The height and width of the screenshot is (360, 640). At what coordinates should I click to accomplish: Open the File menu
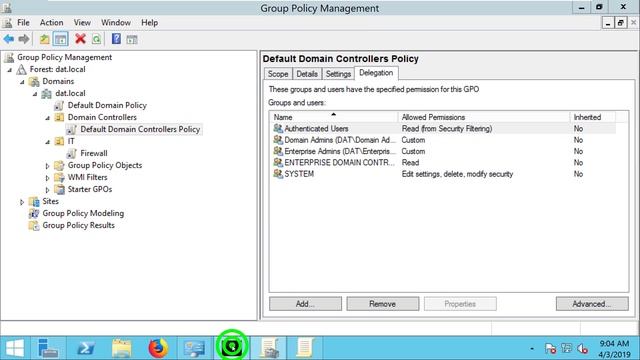tap(23, 23)
